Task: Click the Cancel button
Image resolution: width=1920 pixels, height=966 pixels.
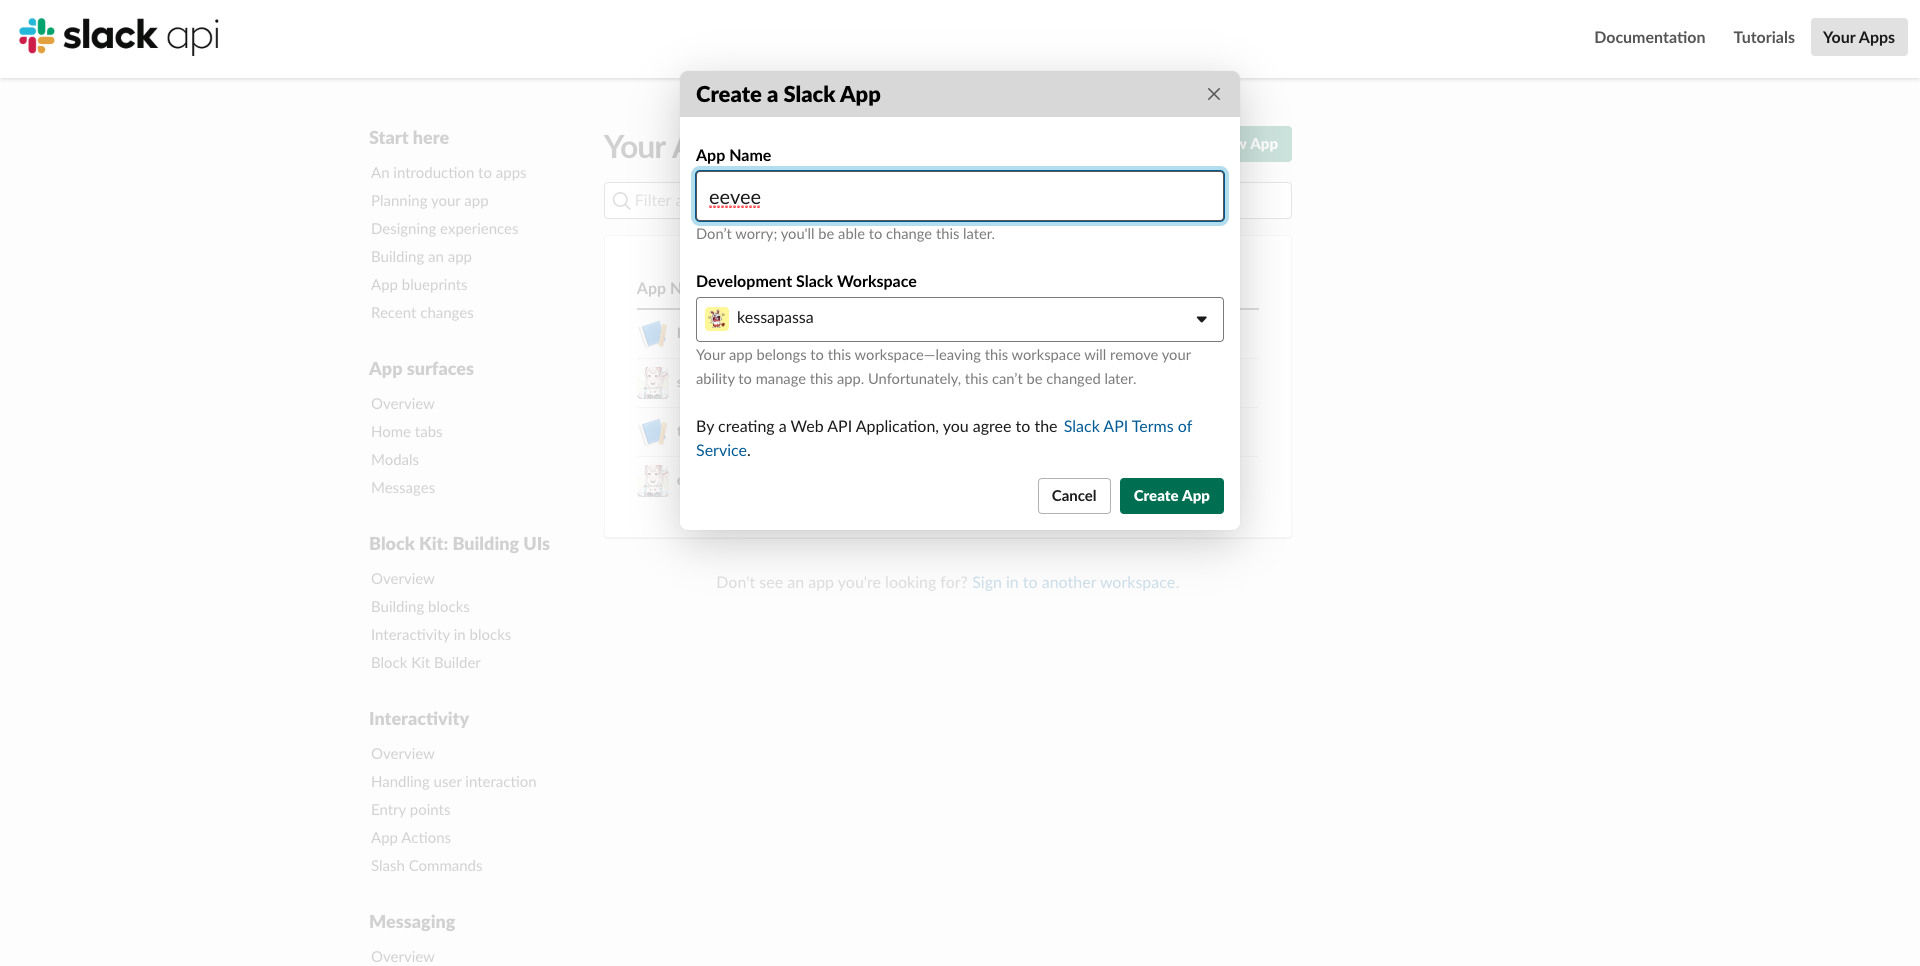Action: [1074, 495]
